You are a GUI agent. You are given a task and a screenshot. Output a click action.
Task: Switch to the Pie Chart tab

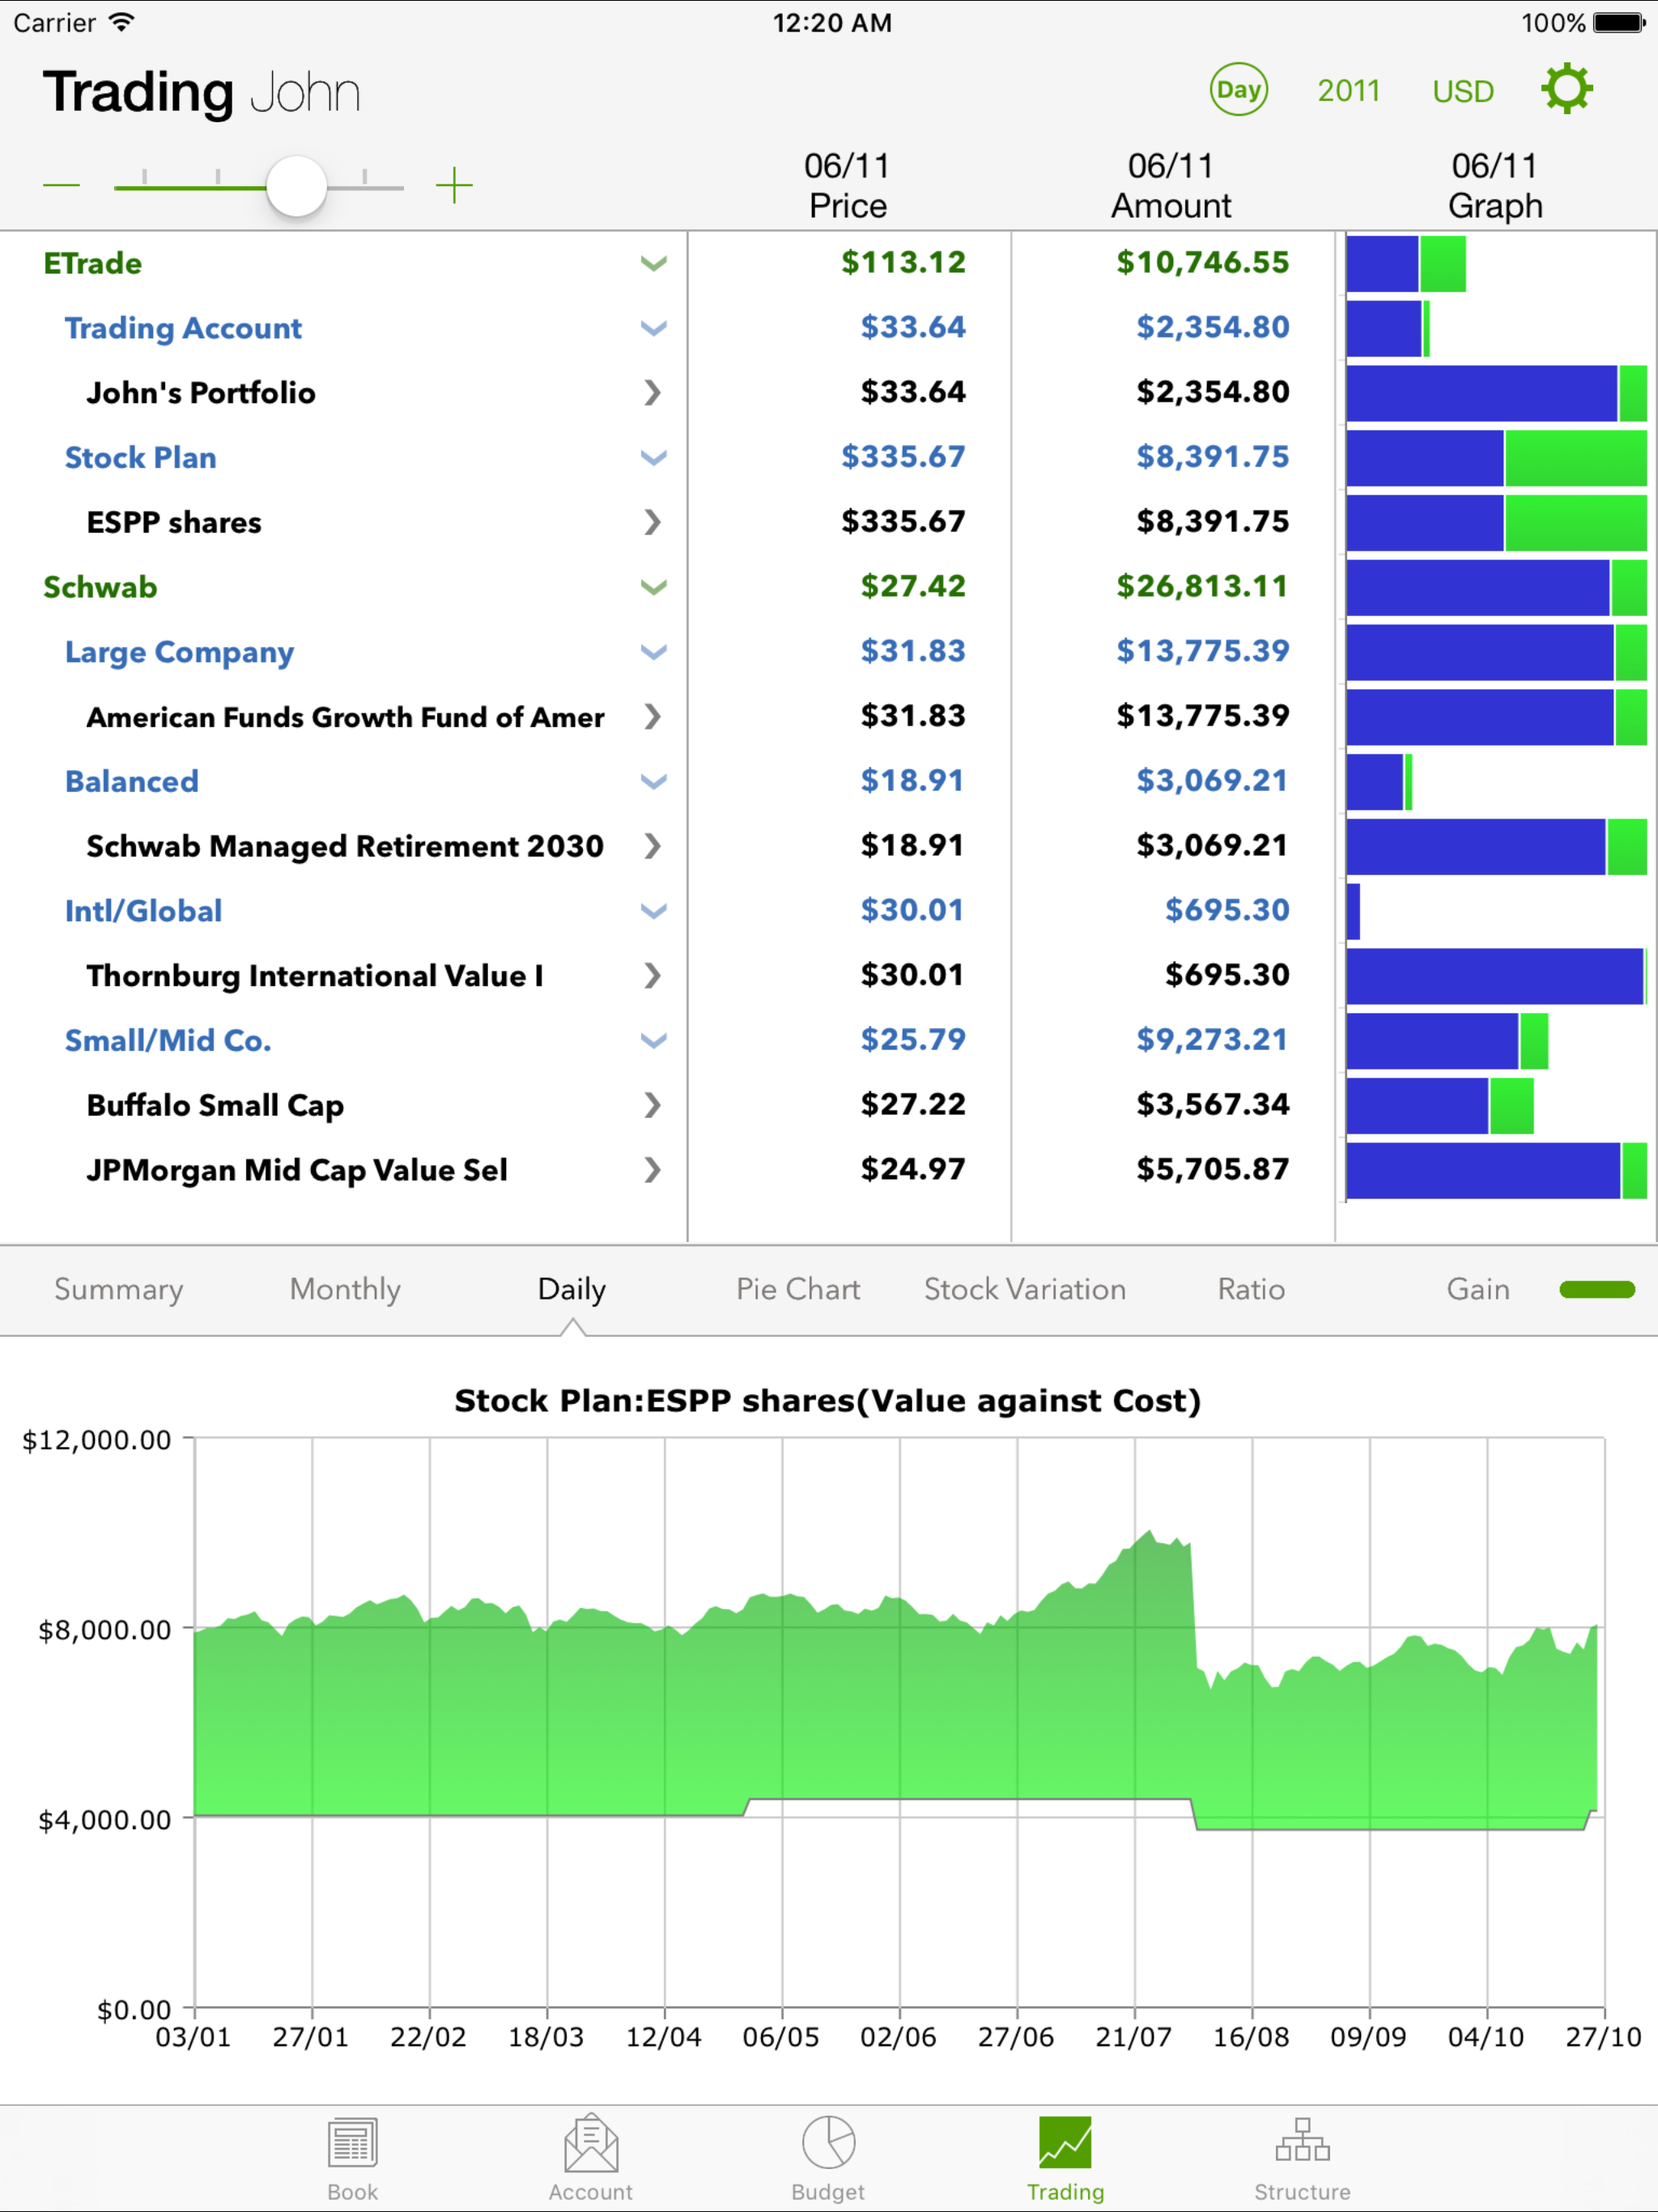tap(797, 1290)
